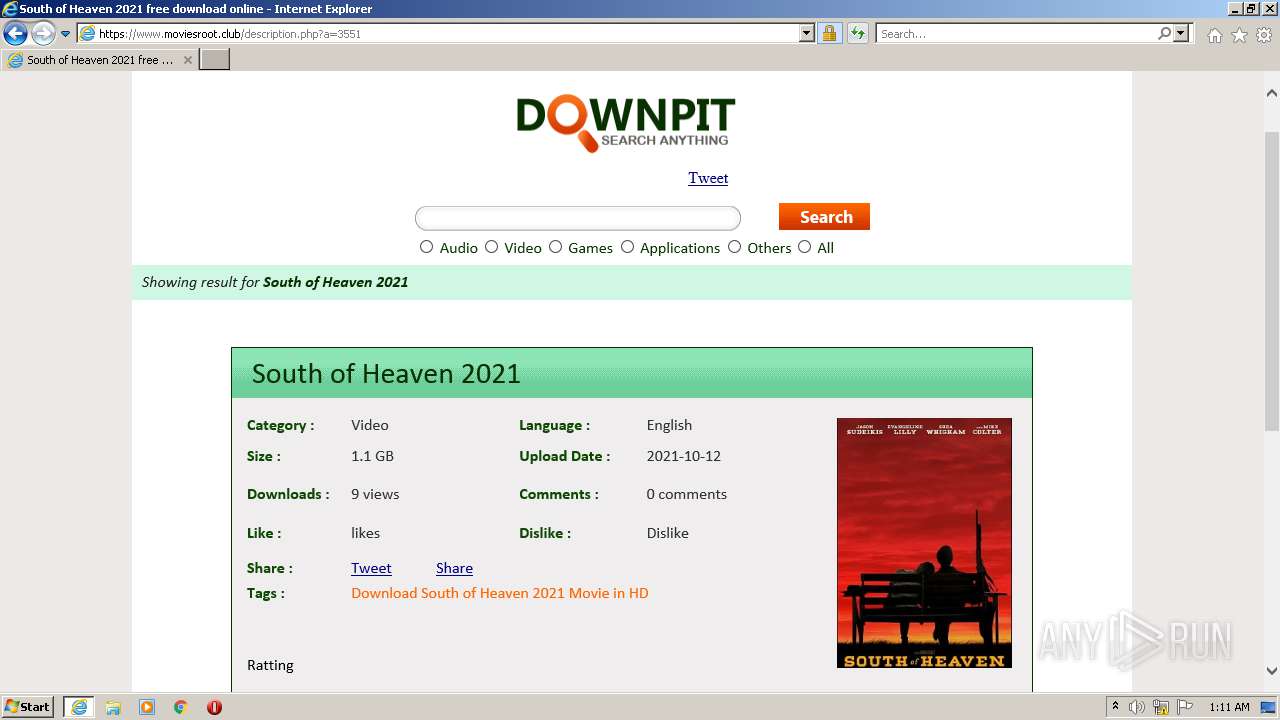Click the orange Search button

click(824, 217)
